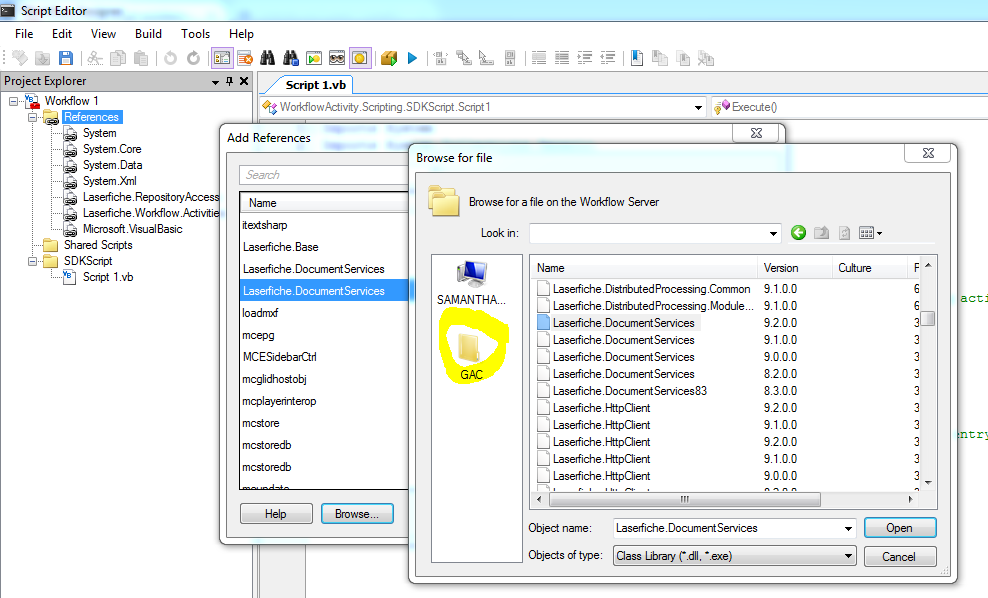988x598 pixels.
Task: Open the Project Explorer options arrow
Action: (x=215, y=82)
